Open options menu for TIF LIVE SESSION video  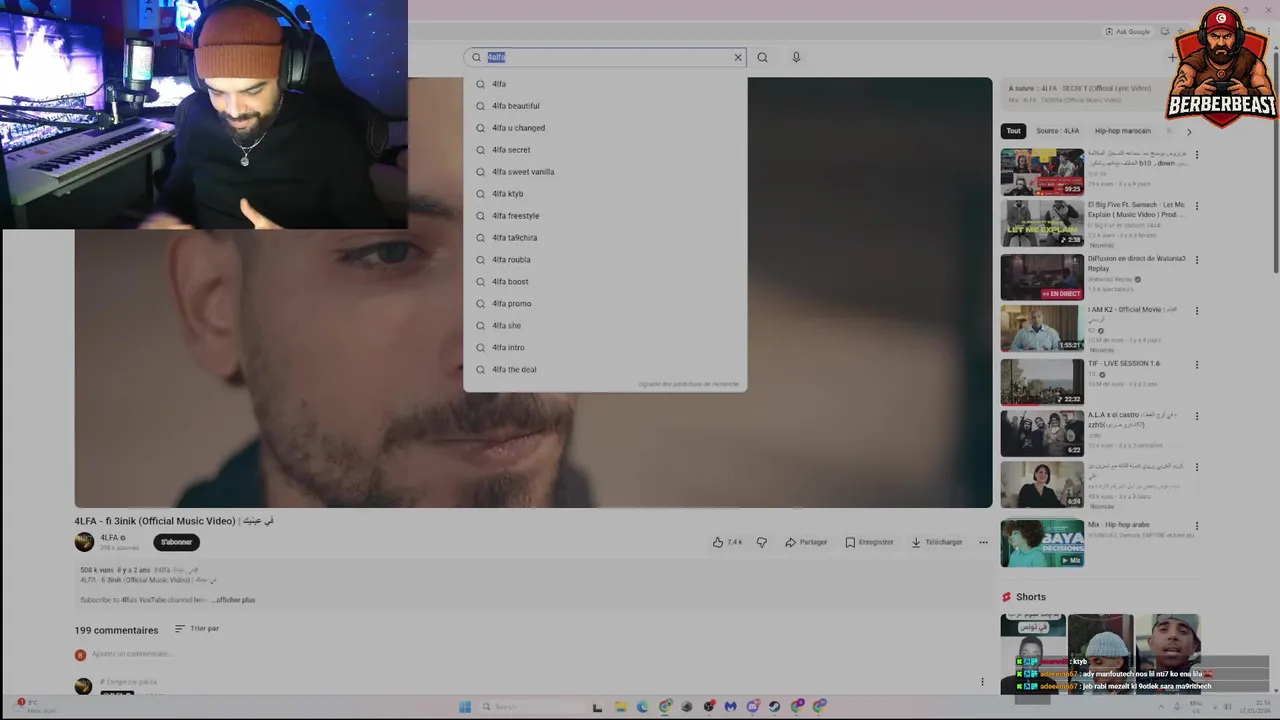point(1197,365)
